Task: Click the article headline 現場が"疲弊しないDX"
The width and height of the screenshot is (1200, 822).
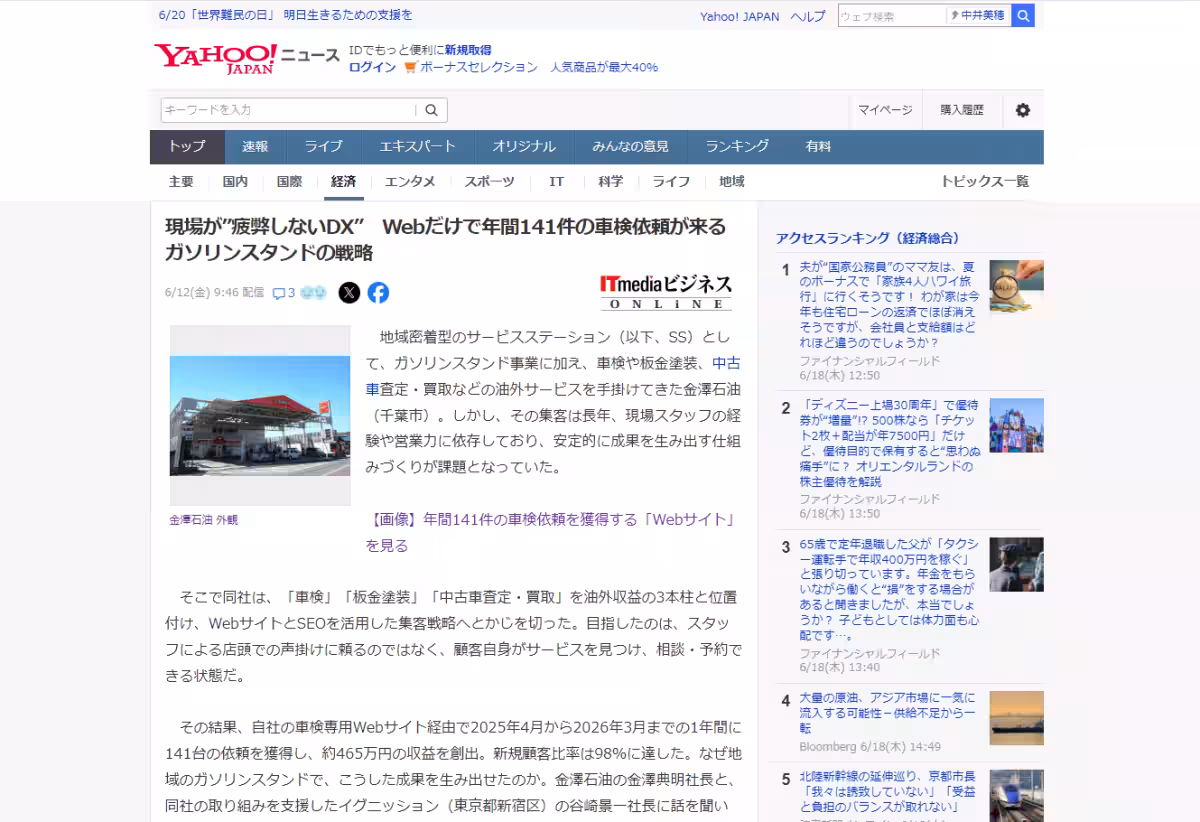Action: 446,239
